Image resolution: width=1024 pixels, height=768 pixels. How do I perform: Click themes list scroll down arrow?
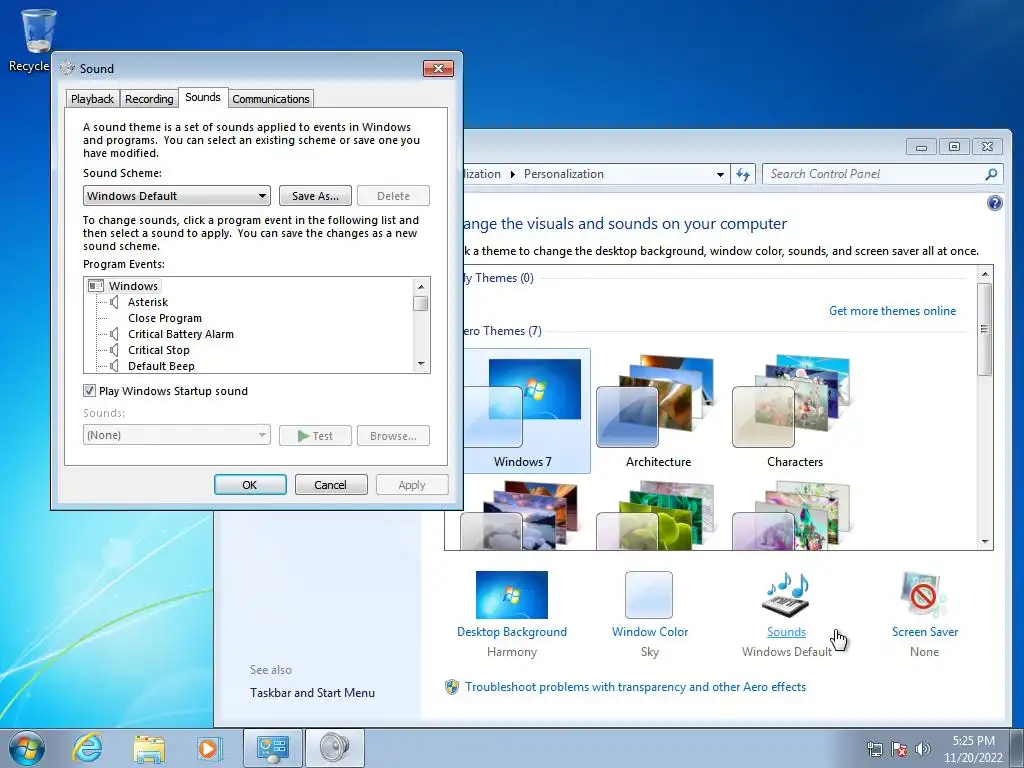tap(984, 541)
